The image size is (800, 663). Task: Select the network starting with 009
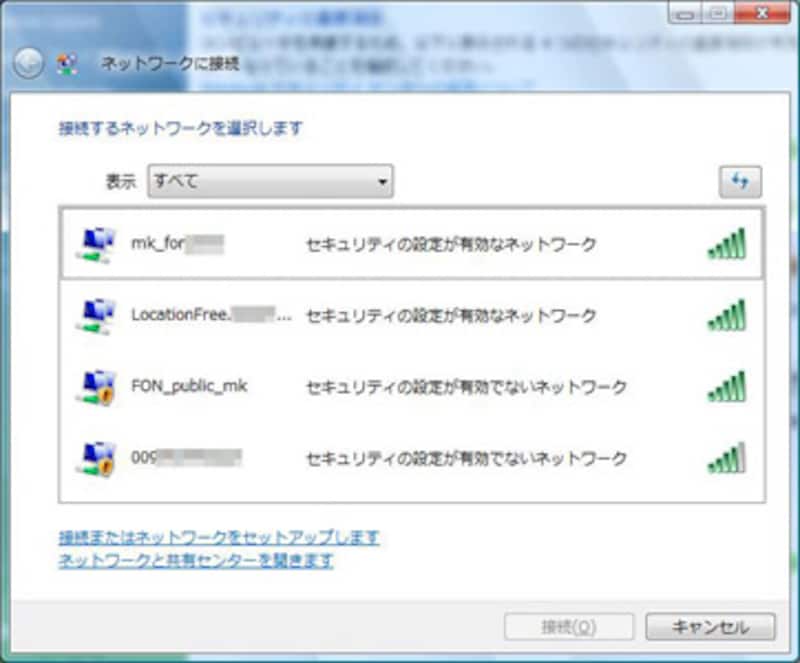(186, 457)
